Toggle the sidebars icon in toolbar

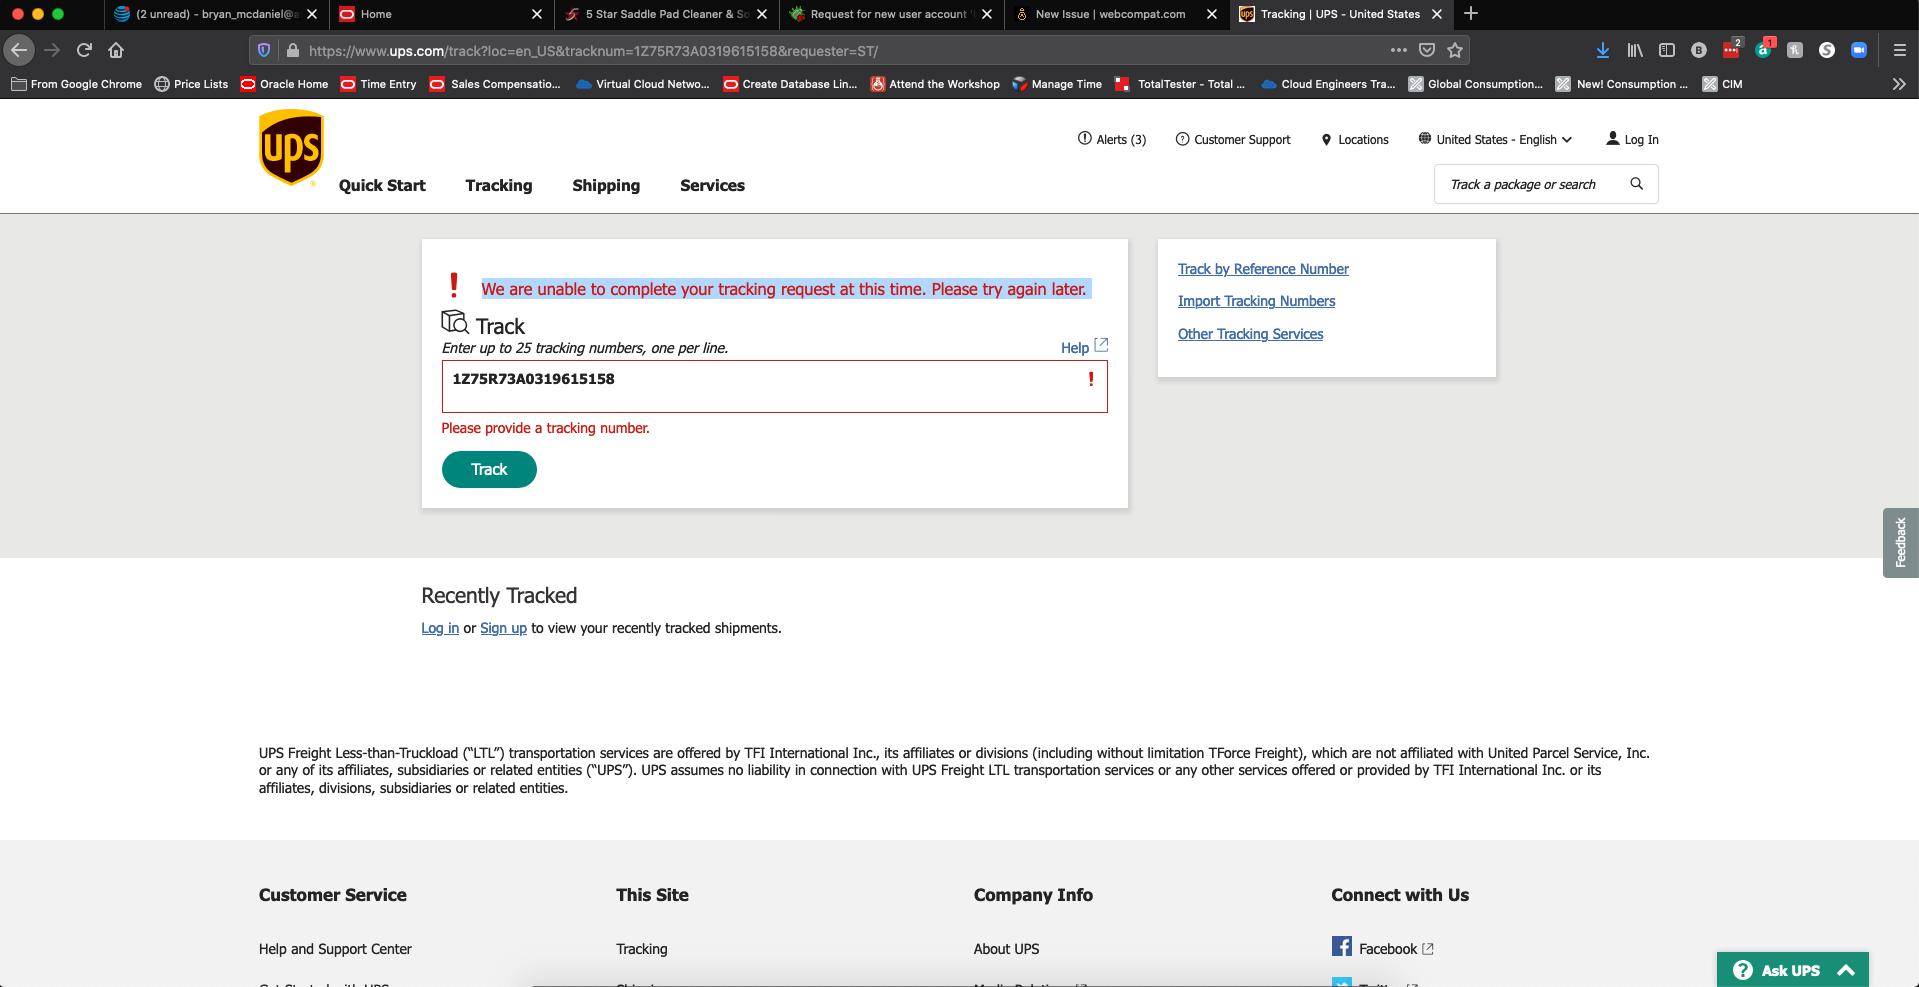(1666, 50)
